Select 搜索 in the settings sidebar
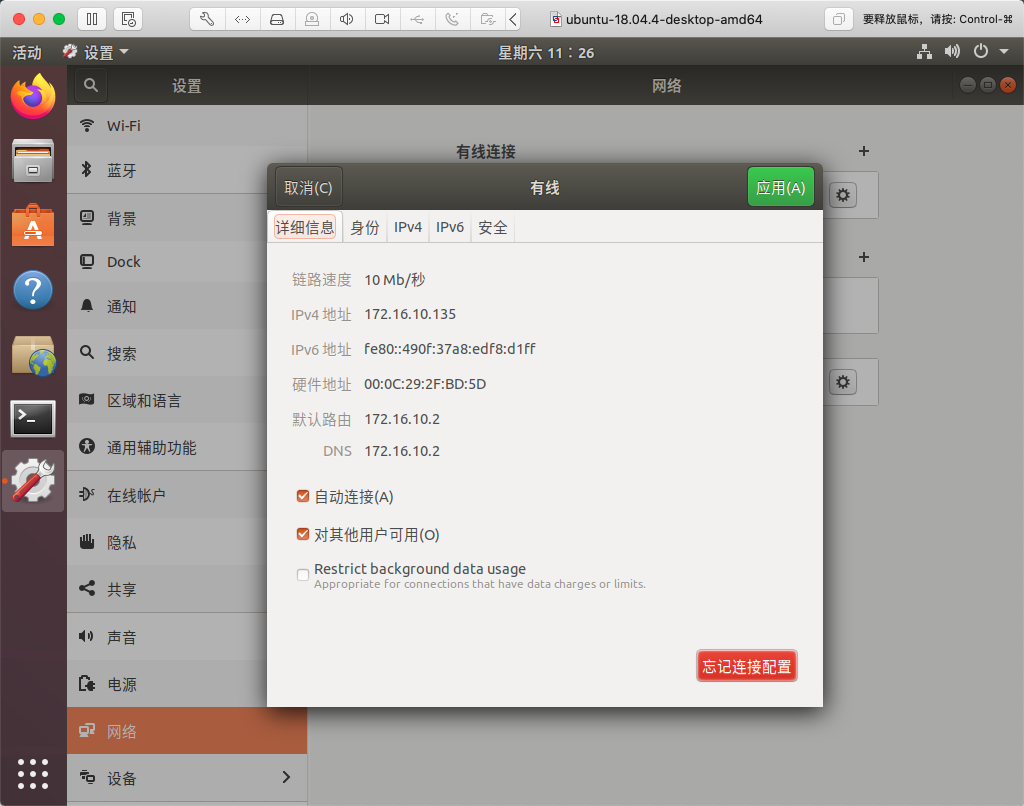The image size is (1024, 806). pyautogui.click(x=187, y=353)
